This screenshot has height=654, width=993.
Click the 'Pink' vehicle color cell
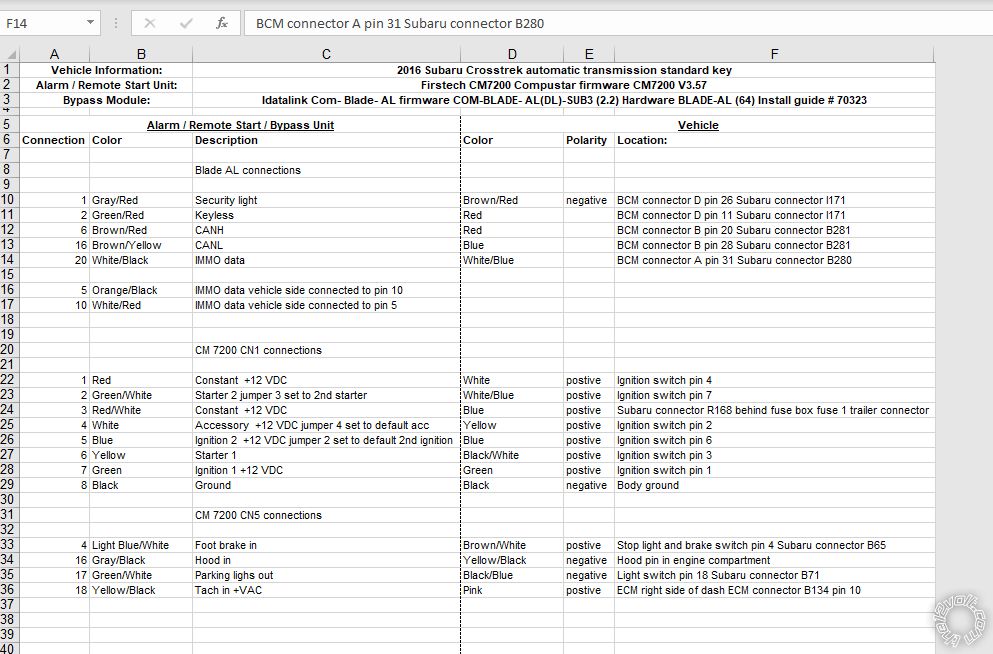(x=512, y=590)
